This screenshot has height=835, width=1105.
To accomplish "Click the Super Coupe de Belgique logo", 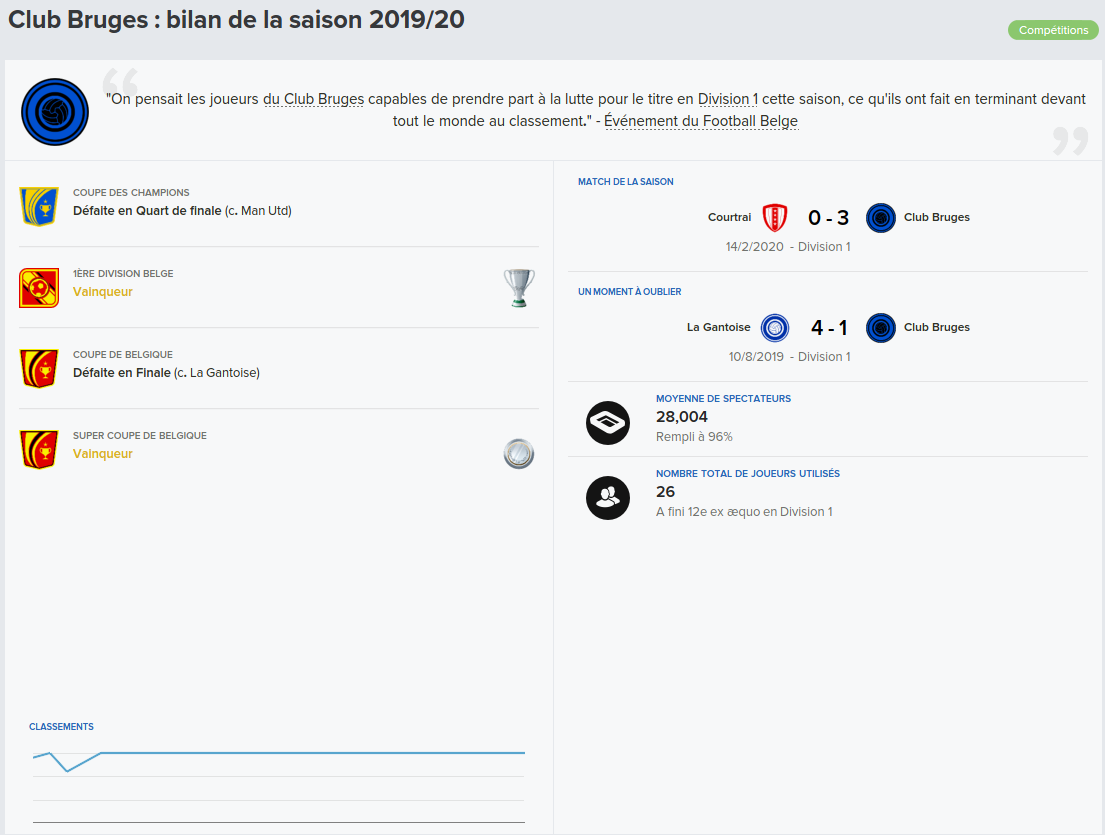I will click(x=39, y=450).
